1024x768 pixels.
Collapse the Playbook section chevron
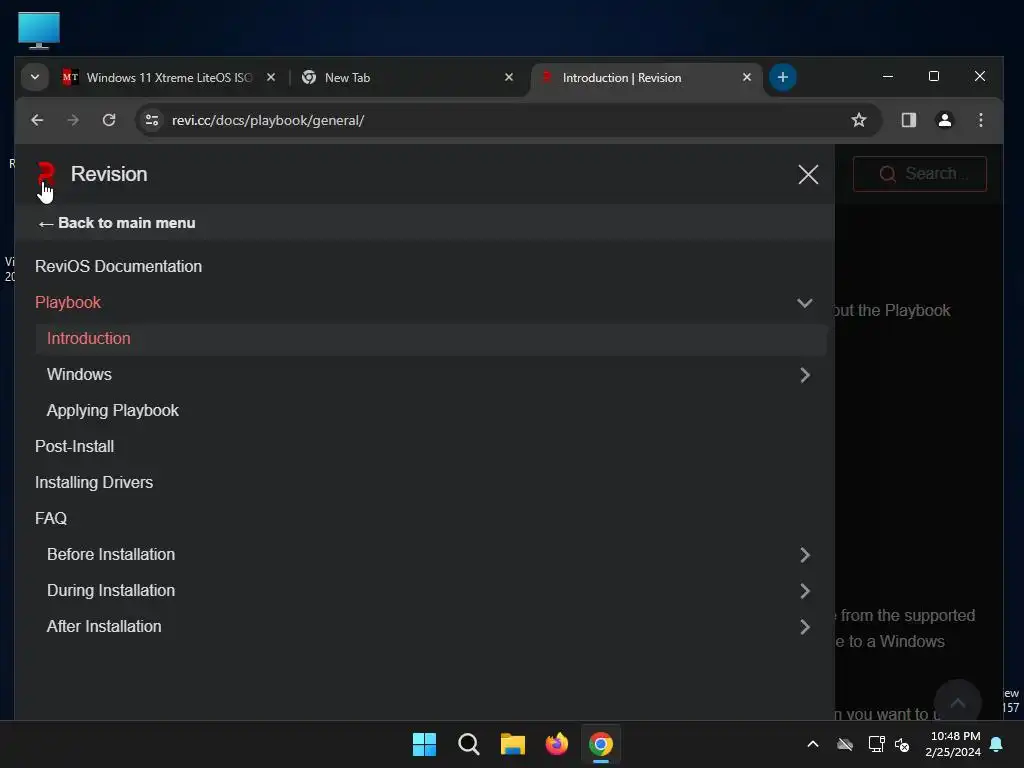[x=805, y=303]
